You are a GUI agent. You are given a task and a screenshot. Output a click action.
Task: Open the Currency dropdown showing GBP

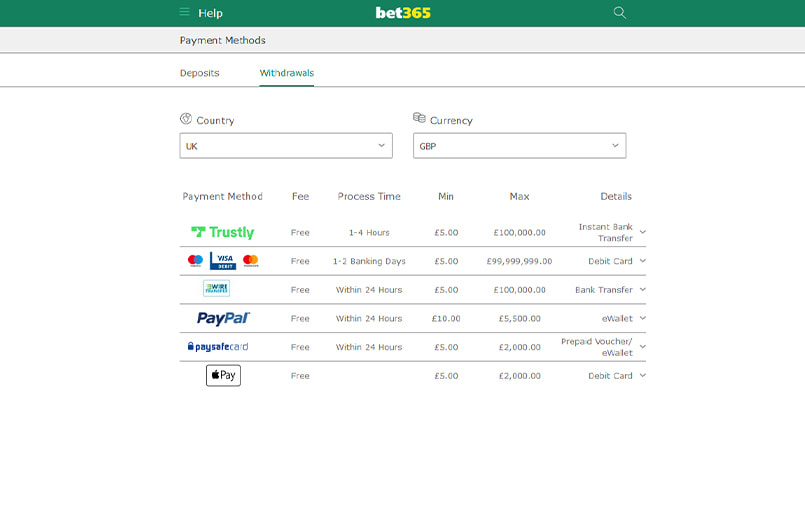pyautogui.click(x=520, y=146)
